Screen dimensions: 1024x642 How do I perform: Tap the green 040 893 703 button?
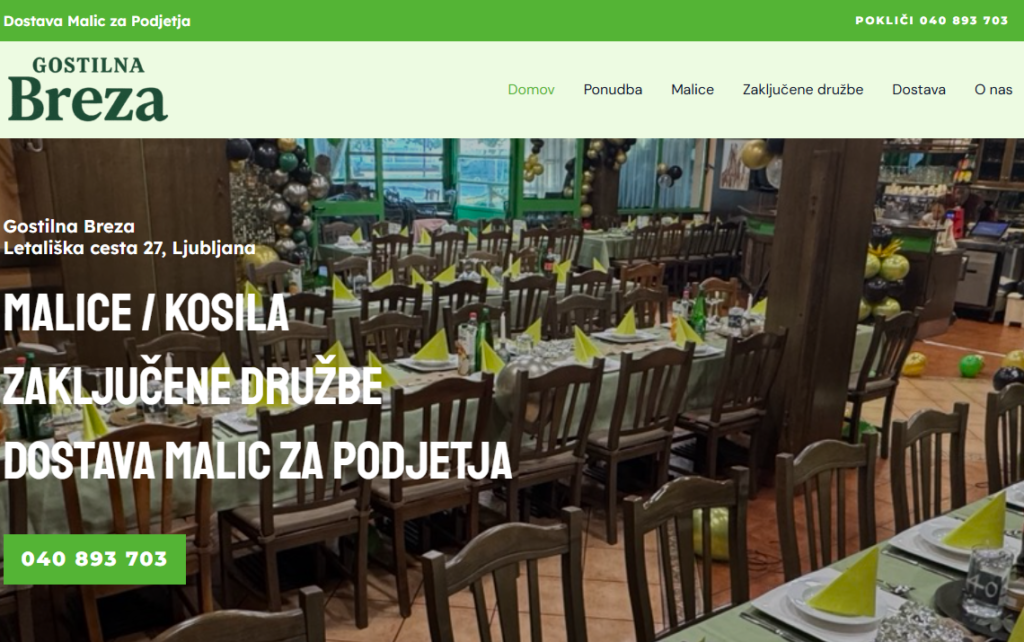(95, 559)
